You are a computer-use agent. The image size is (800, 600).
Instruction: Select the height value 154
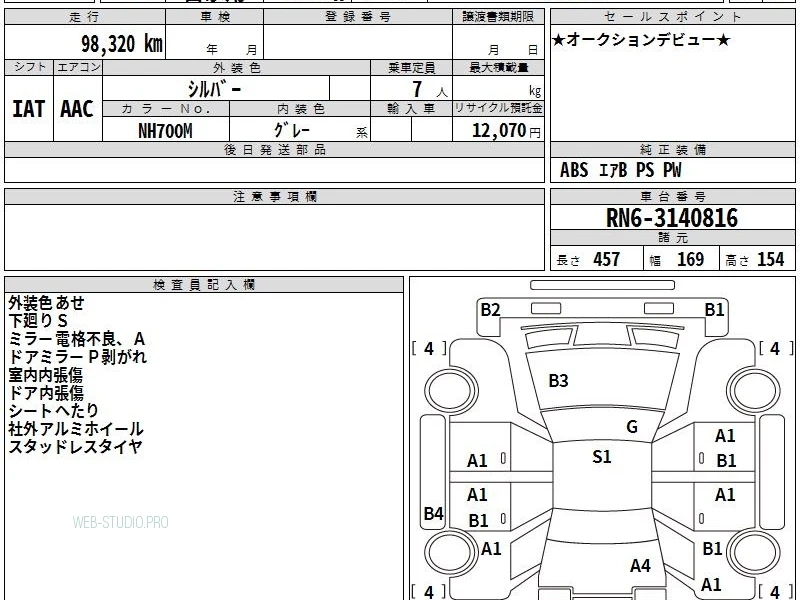[x=770, y=259]
